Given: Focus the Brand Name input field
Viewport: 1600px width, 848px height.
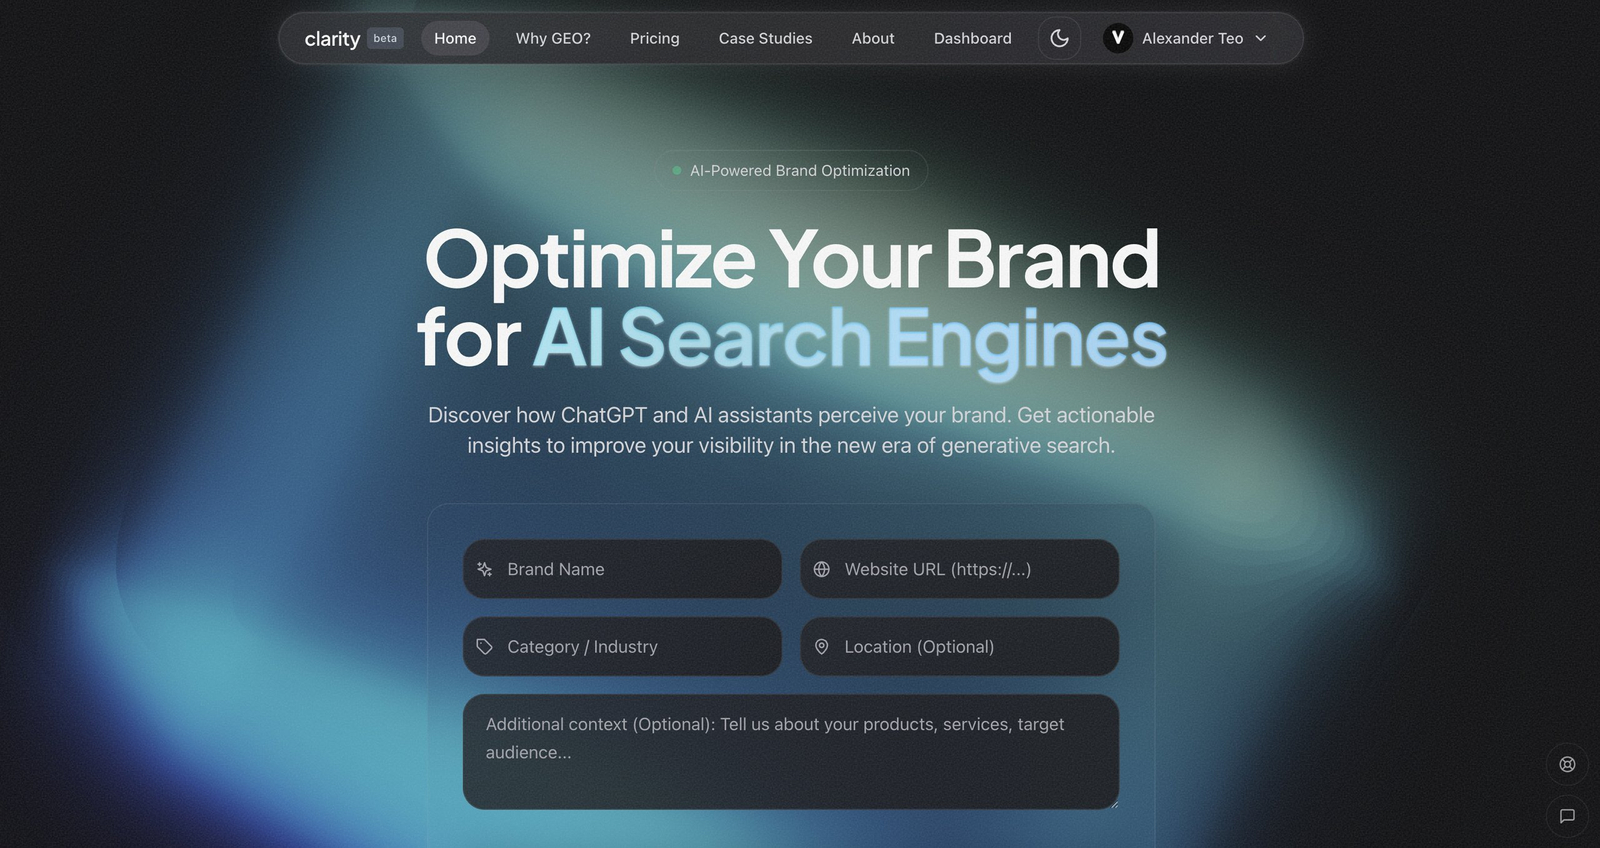Looking at the screenshot, I should coord(640,569).
